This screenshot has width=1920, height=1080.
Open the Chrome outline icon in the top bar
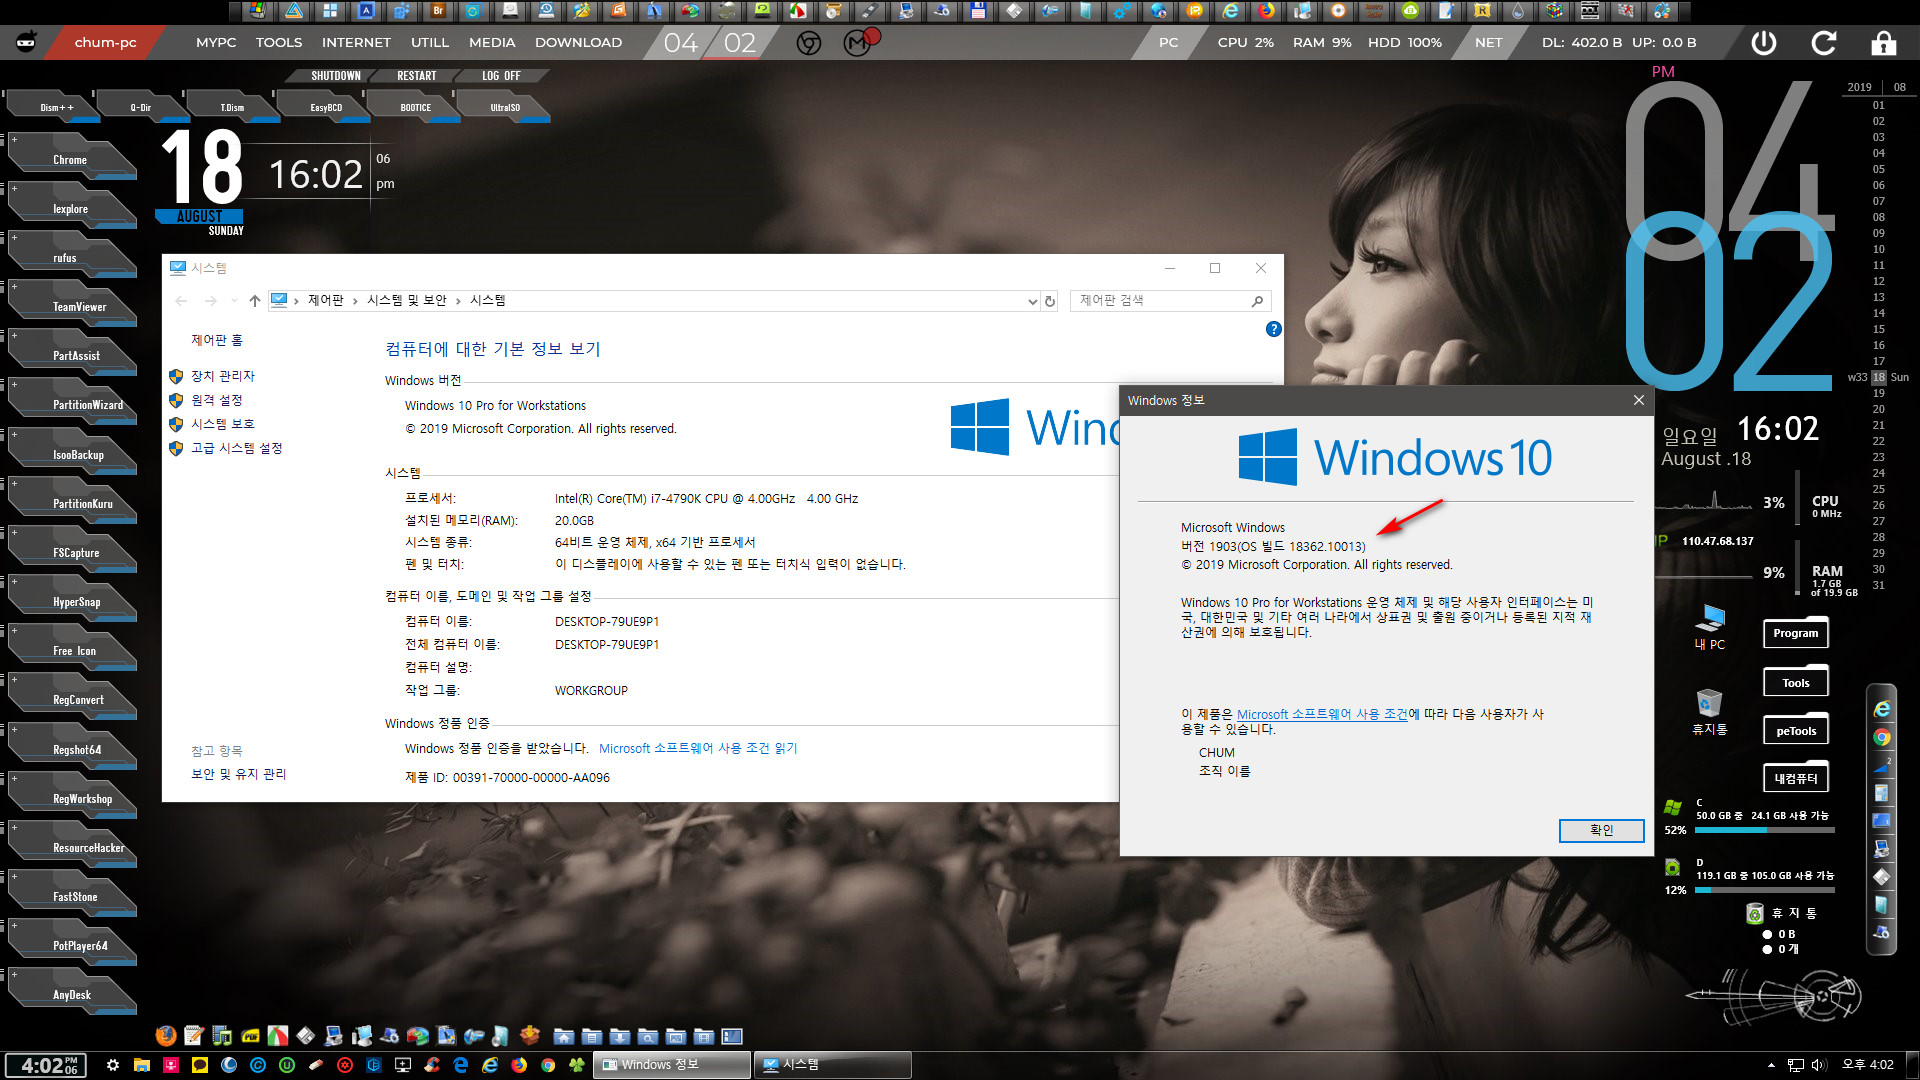(809, 43)
